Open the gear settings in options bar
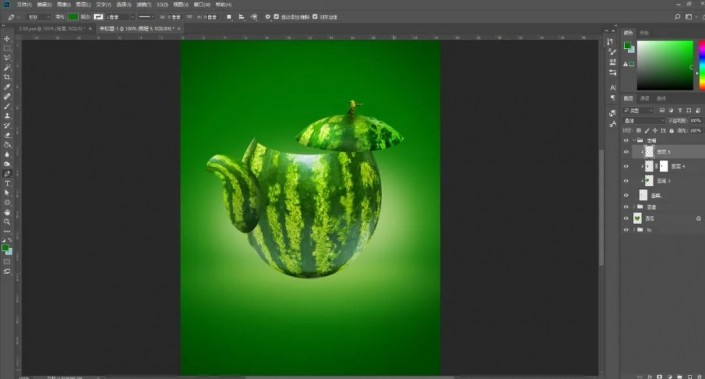Screen dimensions: 705x379 pos(268,17)
